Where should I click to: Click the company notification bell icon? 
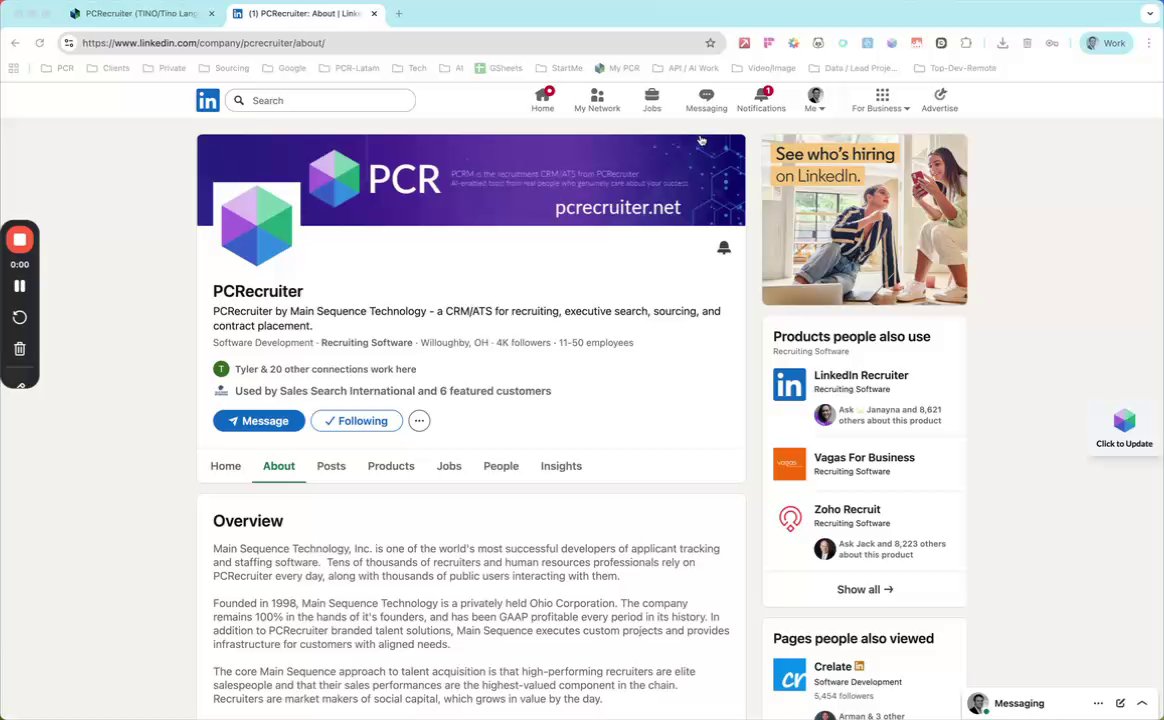coord(724,247)
